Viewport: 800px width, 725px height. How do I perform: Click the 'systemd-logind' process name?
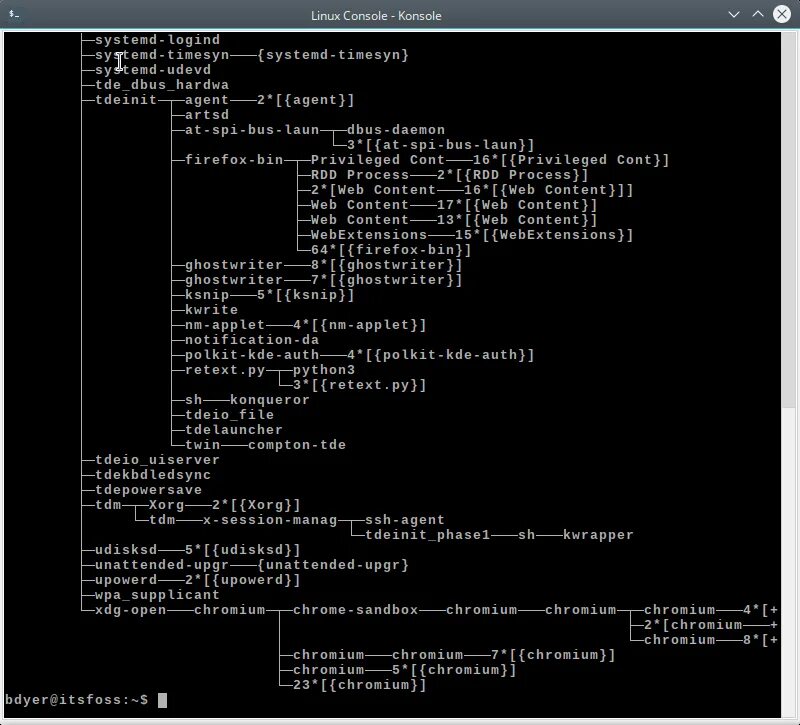pyautogui.click(x=158, y=40)
